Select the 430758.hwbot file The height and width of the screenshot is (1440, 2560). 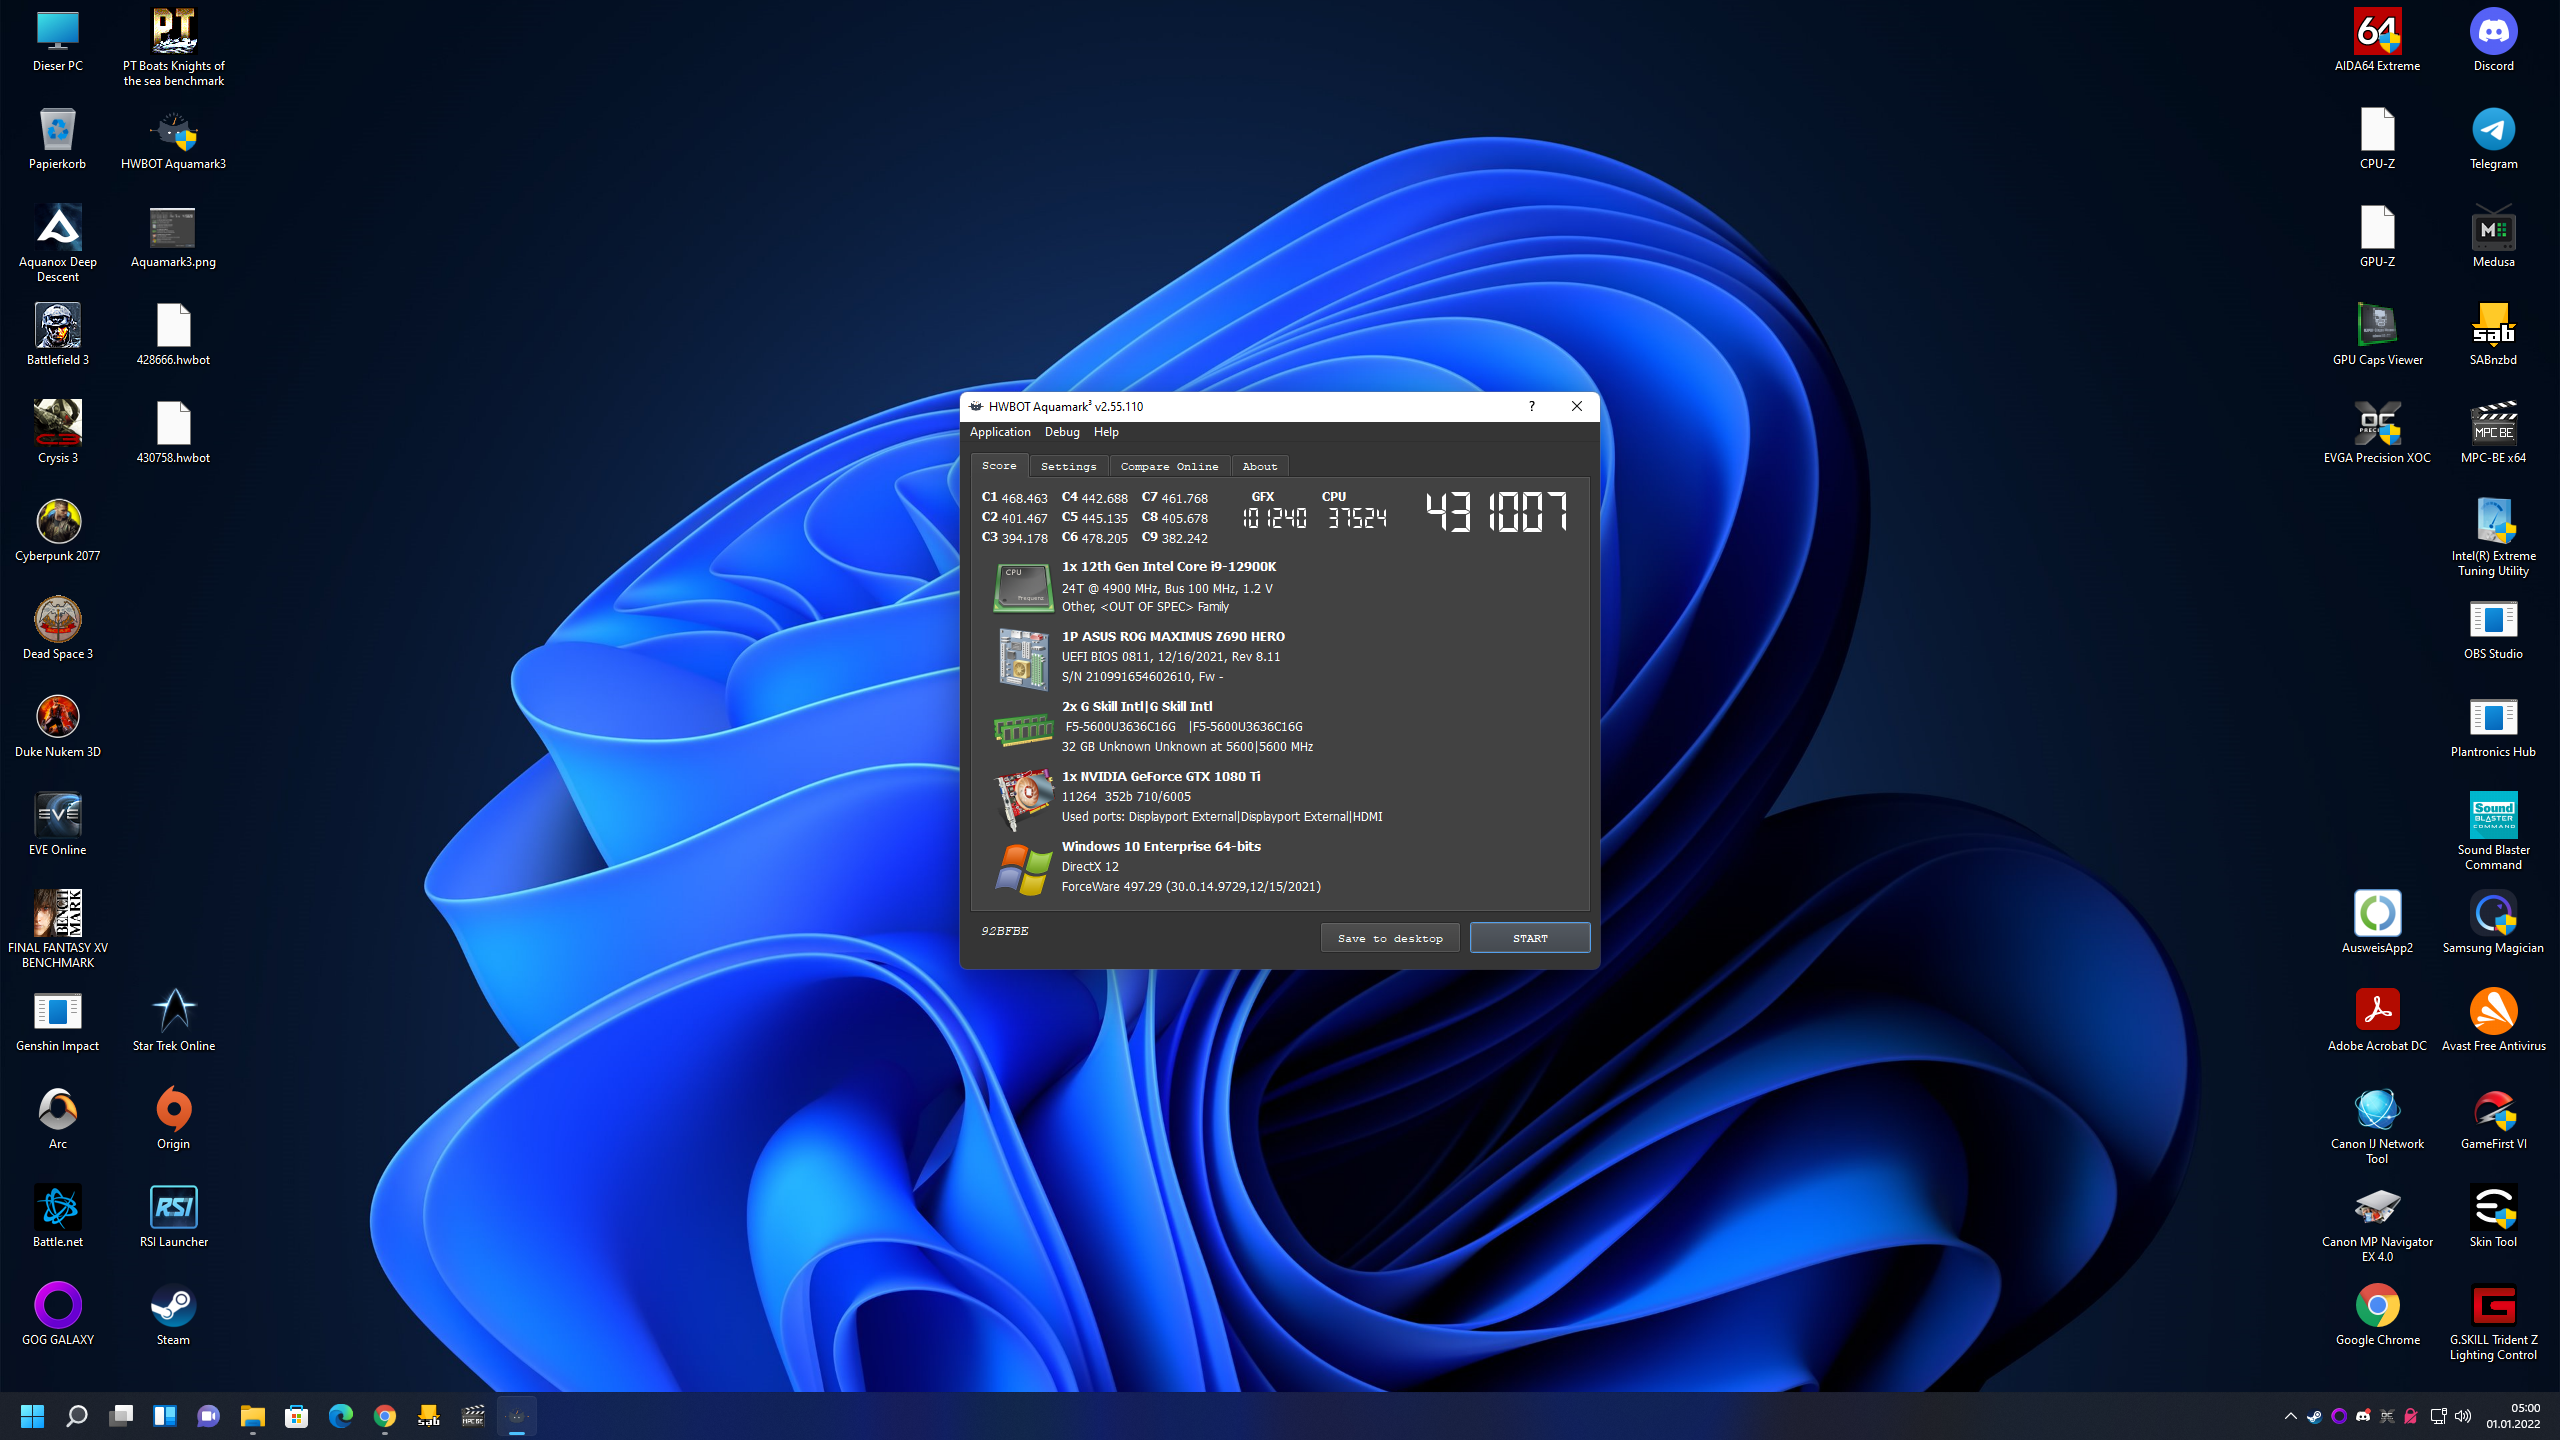click(173, 434)
